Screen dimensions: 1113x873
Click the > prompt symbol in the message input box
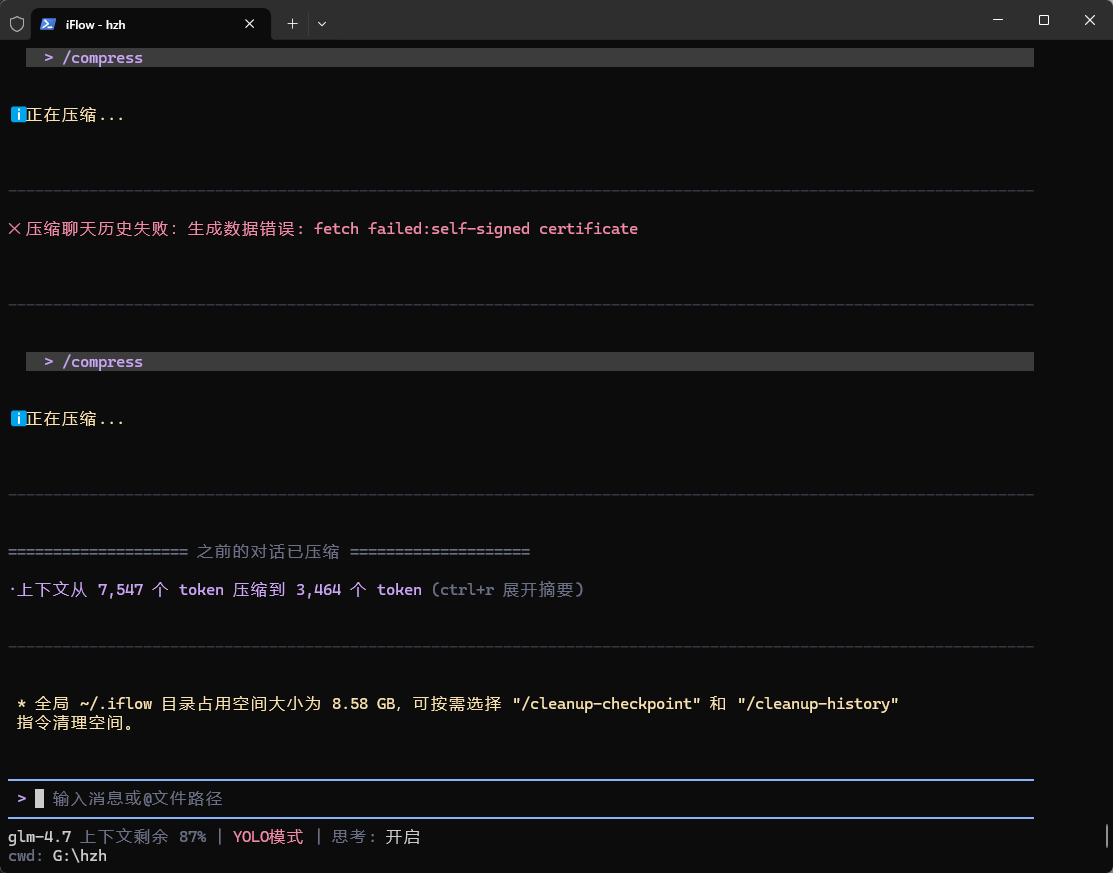pyautogui.click(x=22, y=798)
